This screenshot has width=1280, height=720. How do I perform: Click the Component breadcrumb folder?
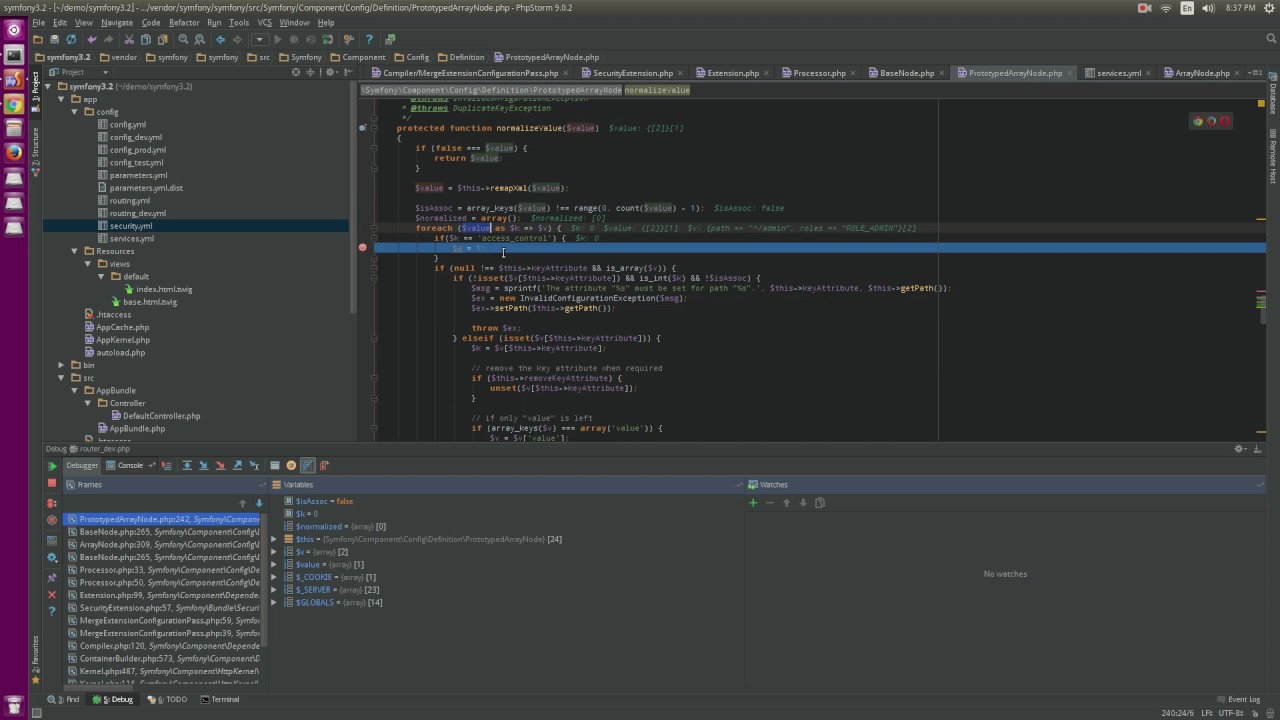tap(357, 57)
